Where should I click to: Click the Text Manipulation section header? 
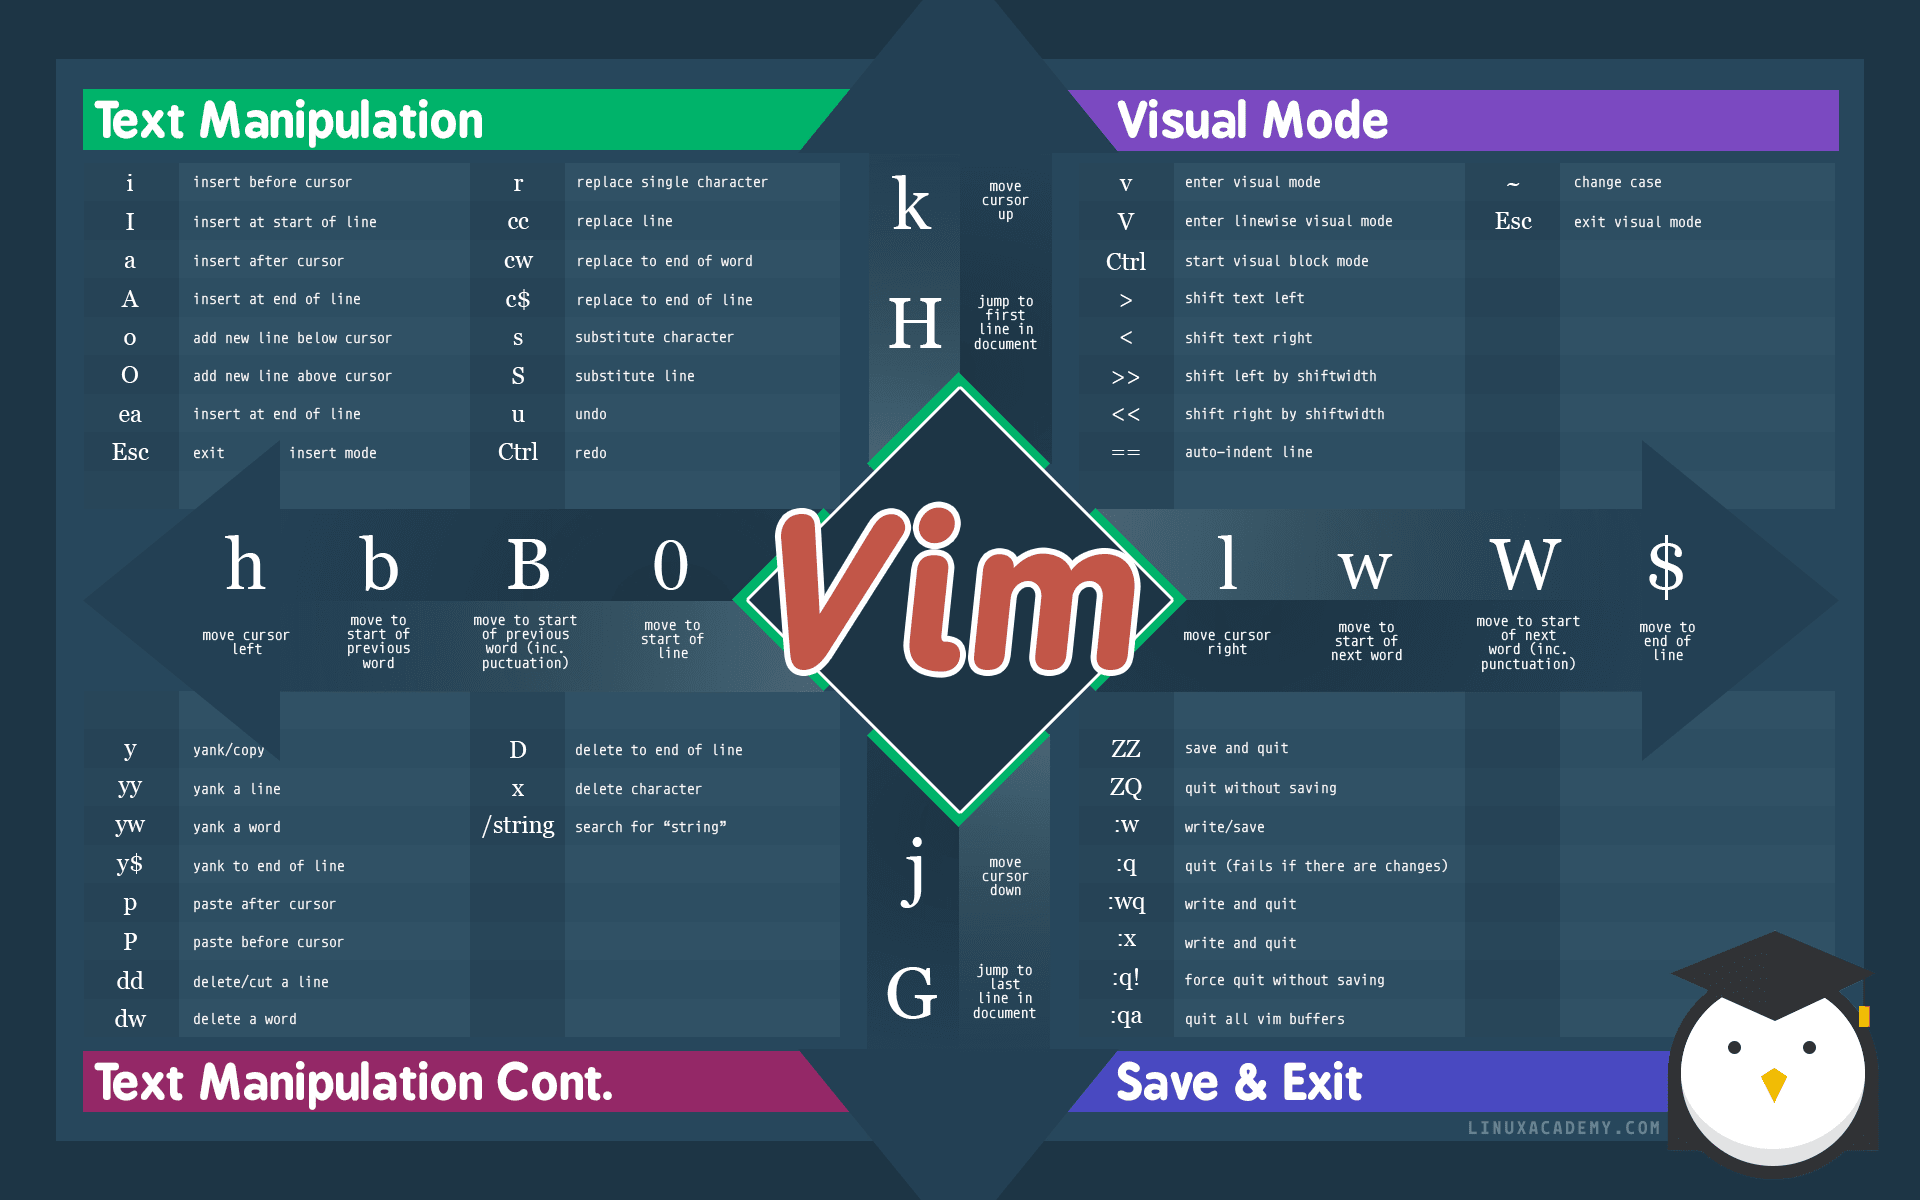[x=276, y=122]
